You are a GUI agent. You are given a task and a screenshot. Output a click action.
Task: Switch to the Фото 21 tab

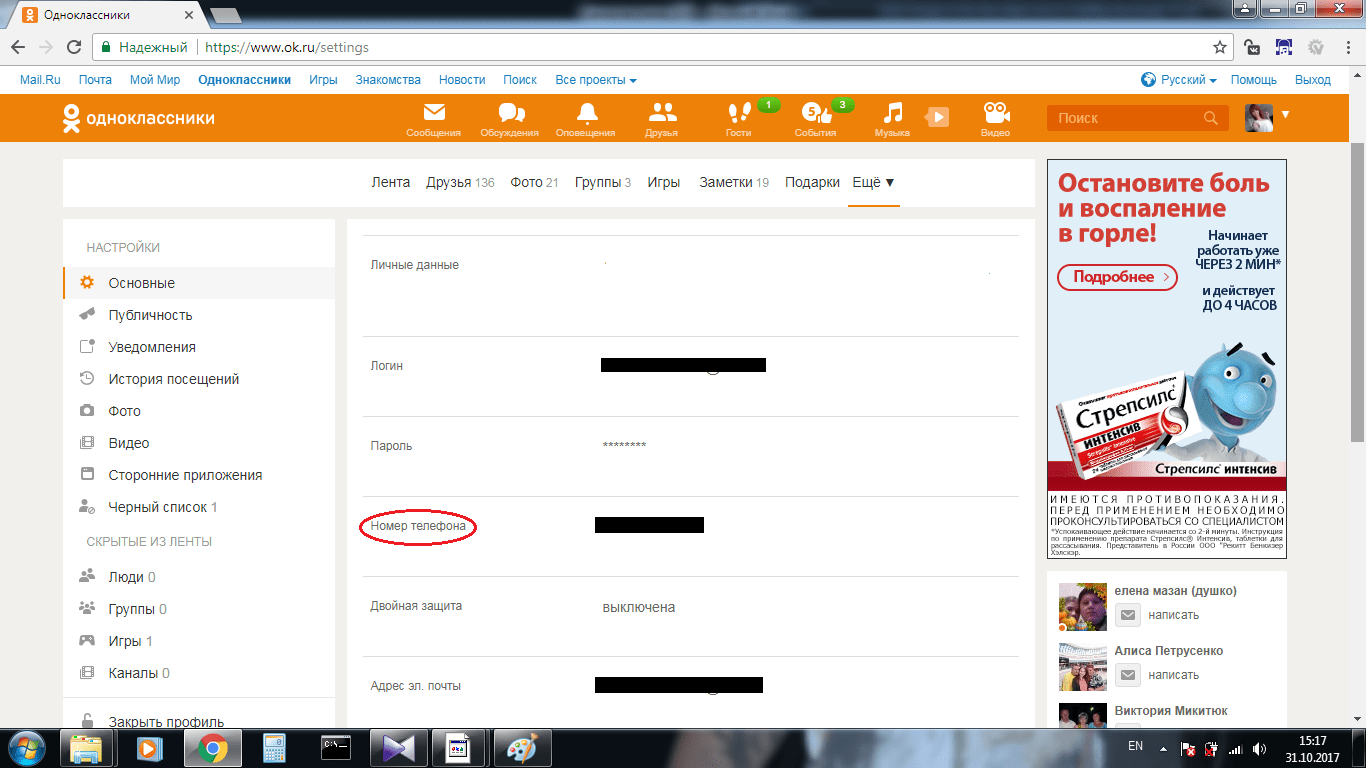click(534, 182)
